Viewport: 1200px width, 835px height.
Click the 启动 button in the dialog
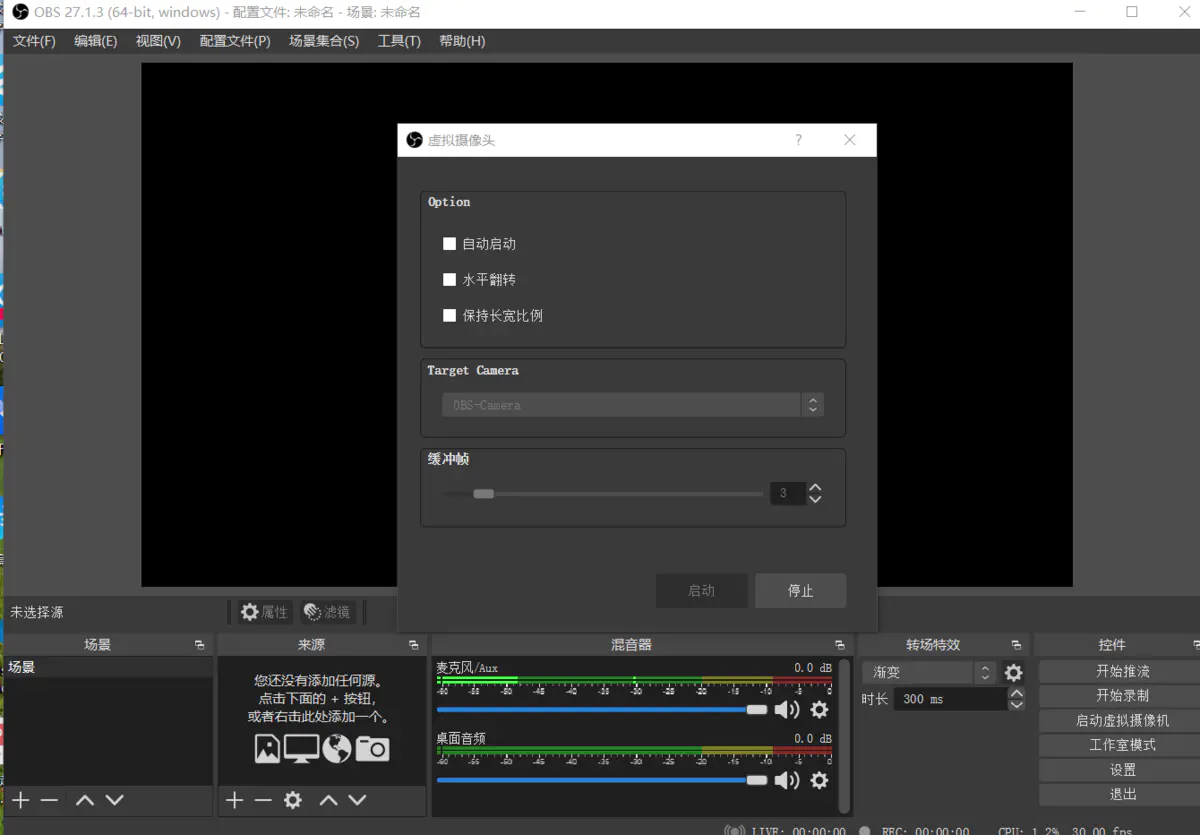[701, 590]
